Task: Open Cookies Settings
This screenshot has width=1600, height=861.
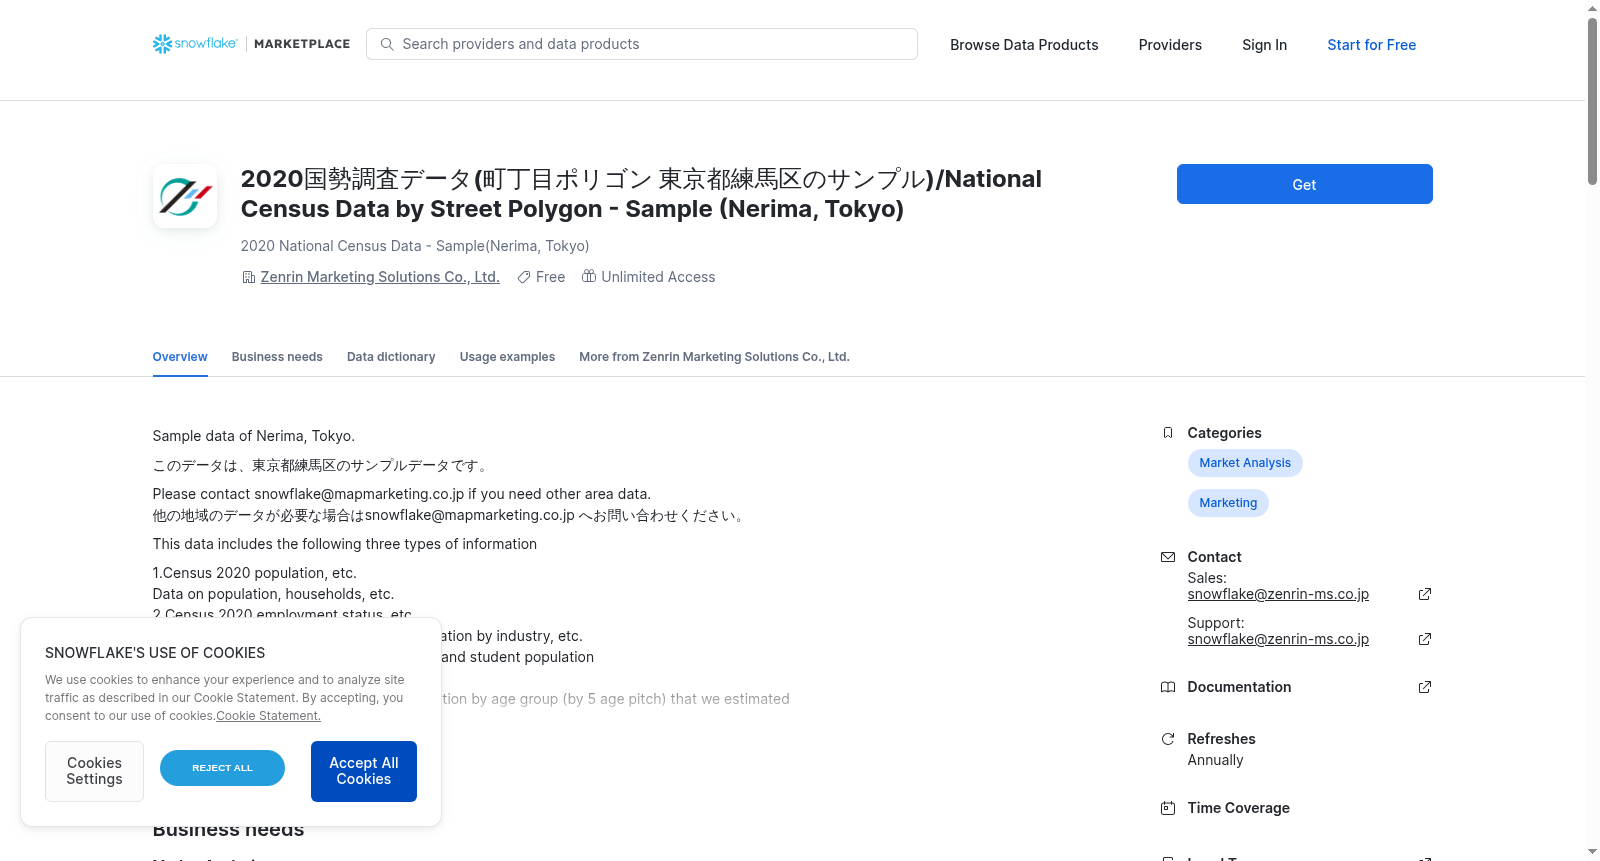Action: (x=94, y=771)
